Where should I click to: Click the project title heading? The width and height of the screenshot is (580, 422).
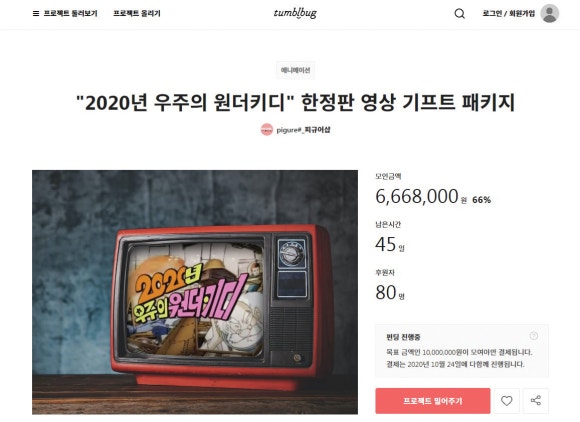click(x=296, y=102)
